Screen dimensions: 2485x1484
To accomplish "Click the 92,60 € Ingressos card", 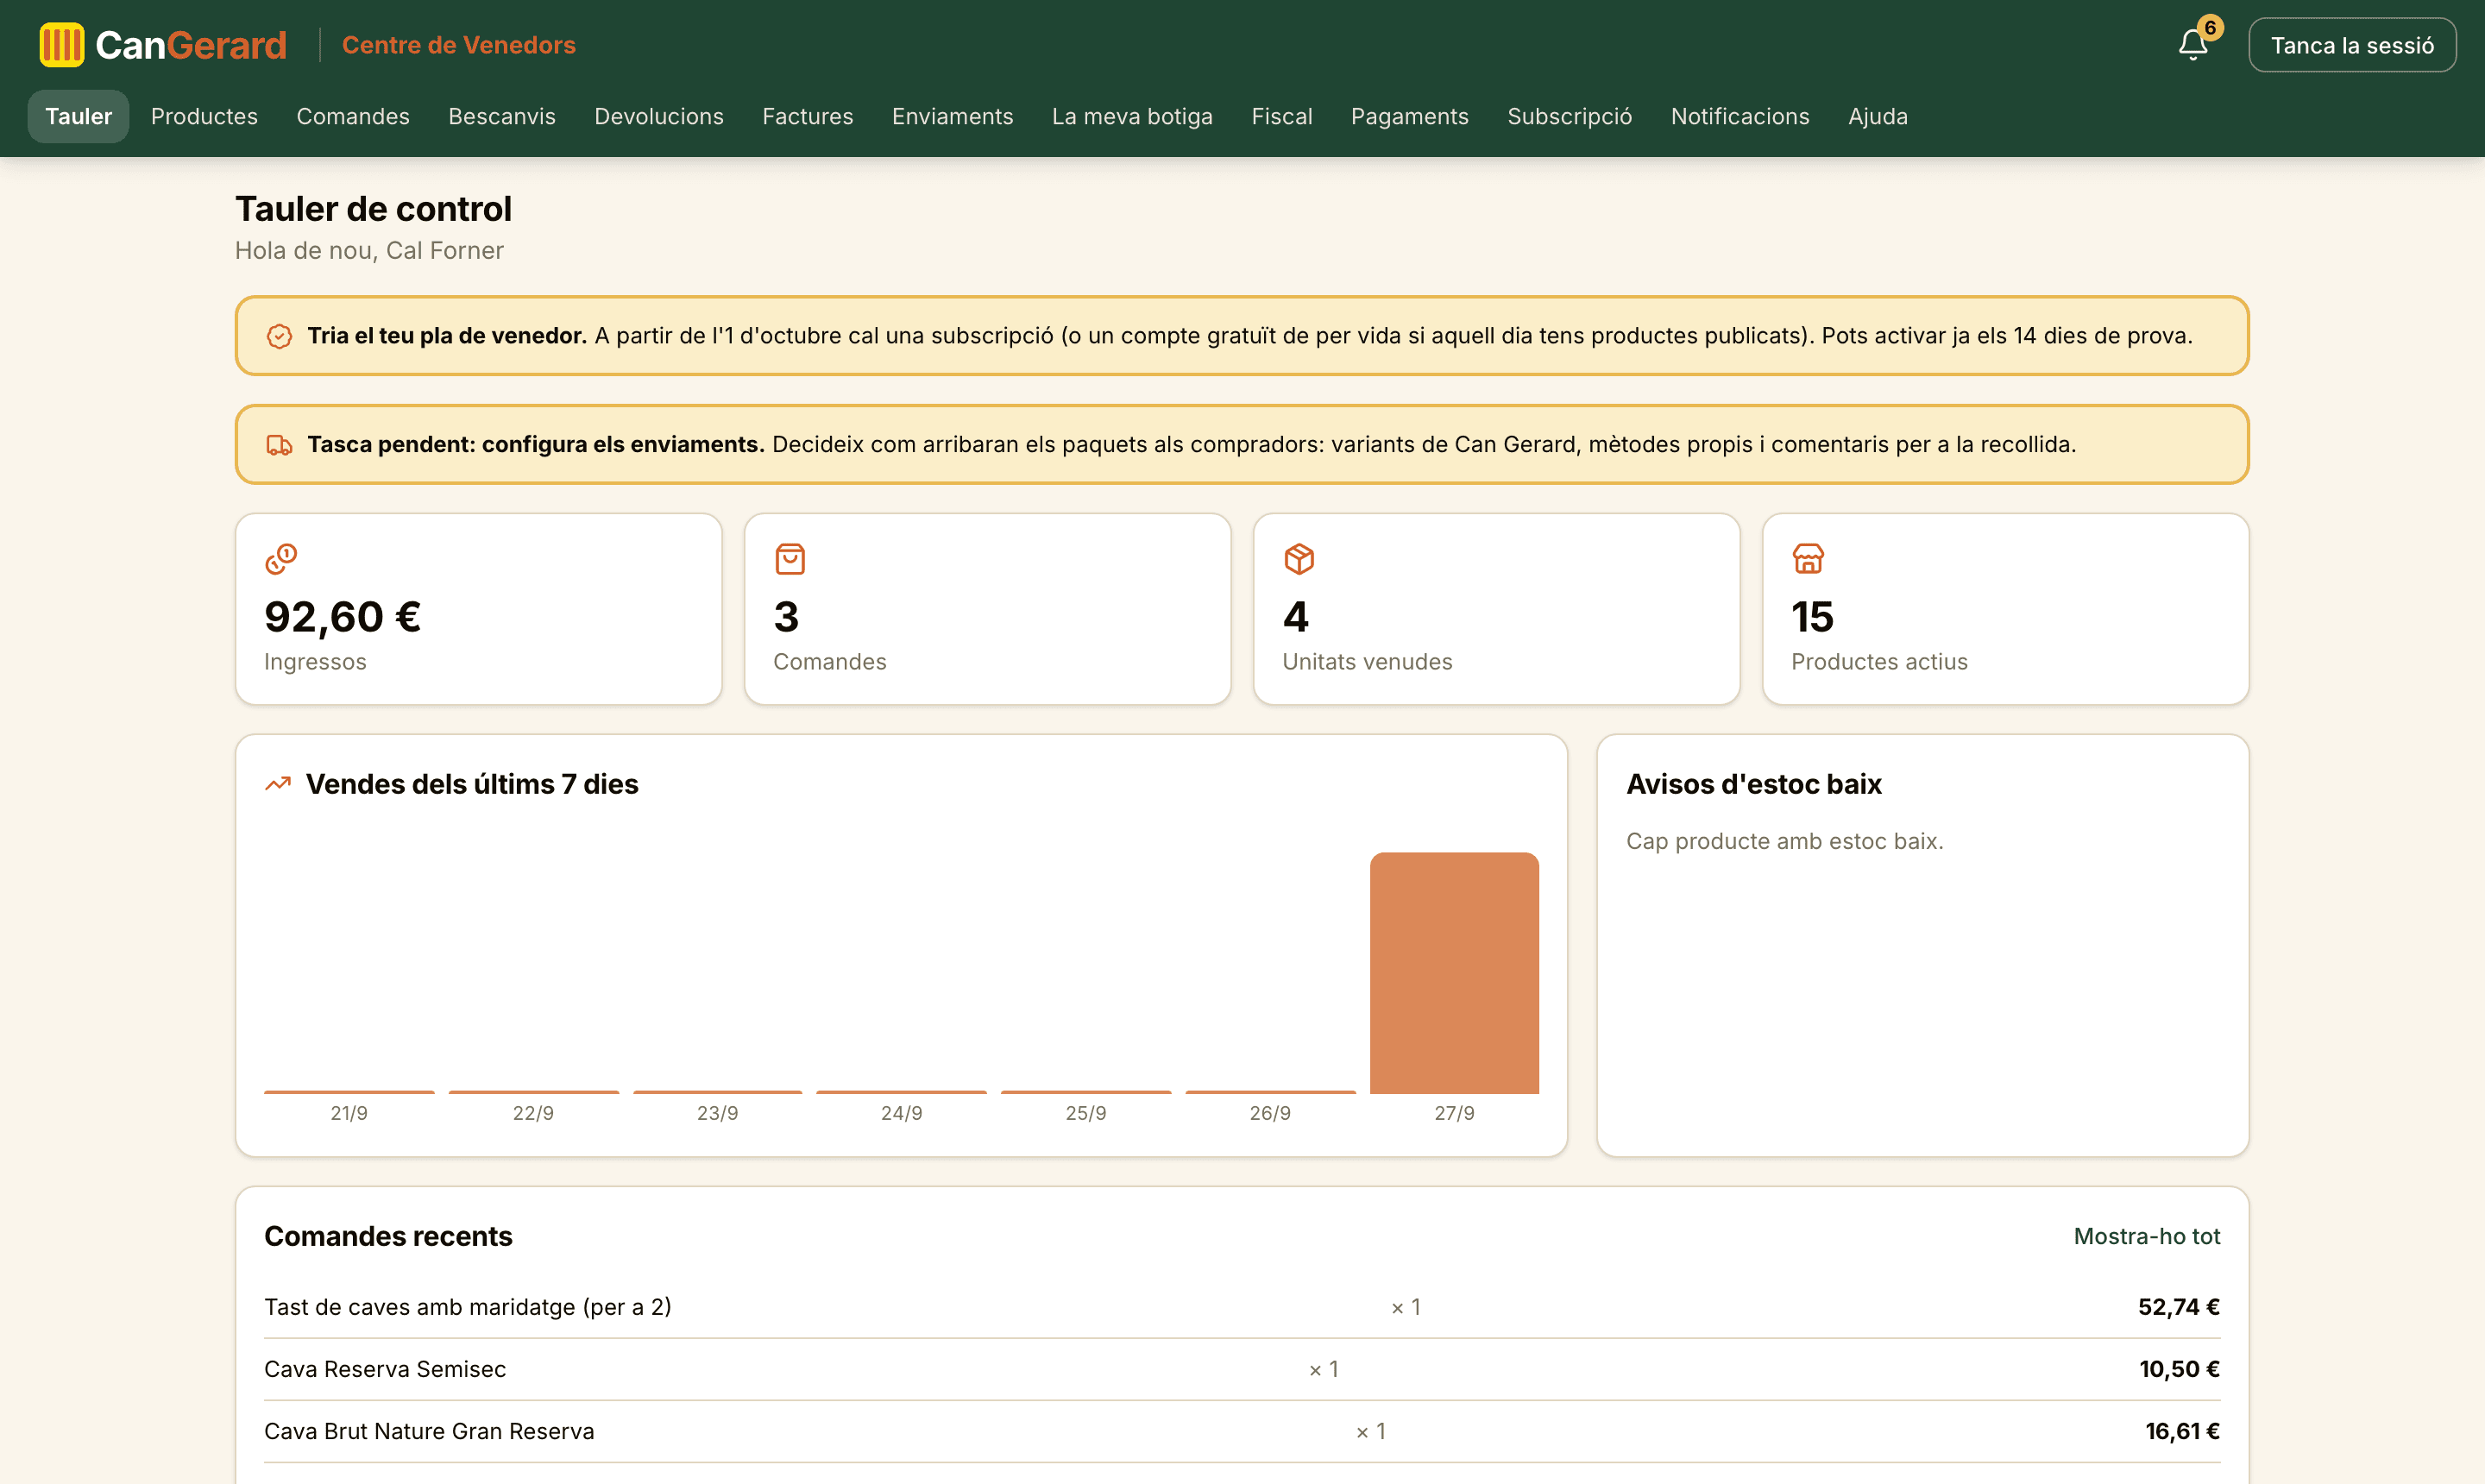I will [x=479, y=610].
